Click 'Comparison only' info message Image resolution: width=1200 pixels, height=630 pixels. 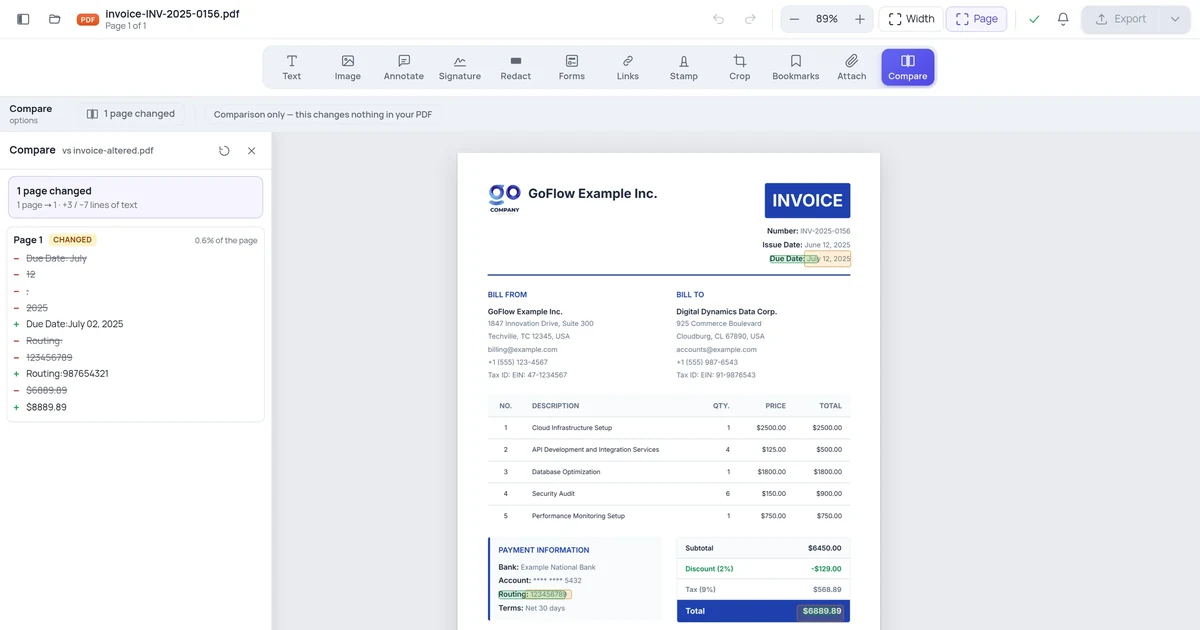(323, 114)
